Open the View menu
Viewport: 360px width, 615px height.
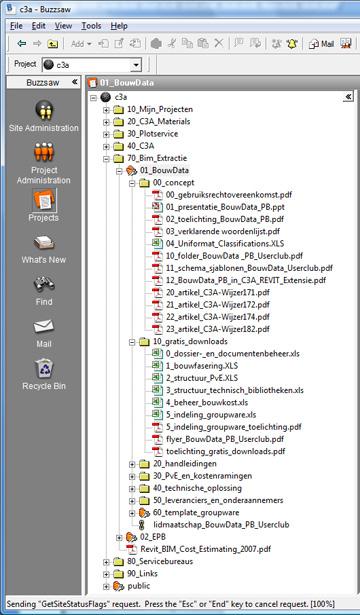(x=63, y=26)
